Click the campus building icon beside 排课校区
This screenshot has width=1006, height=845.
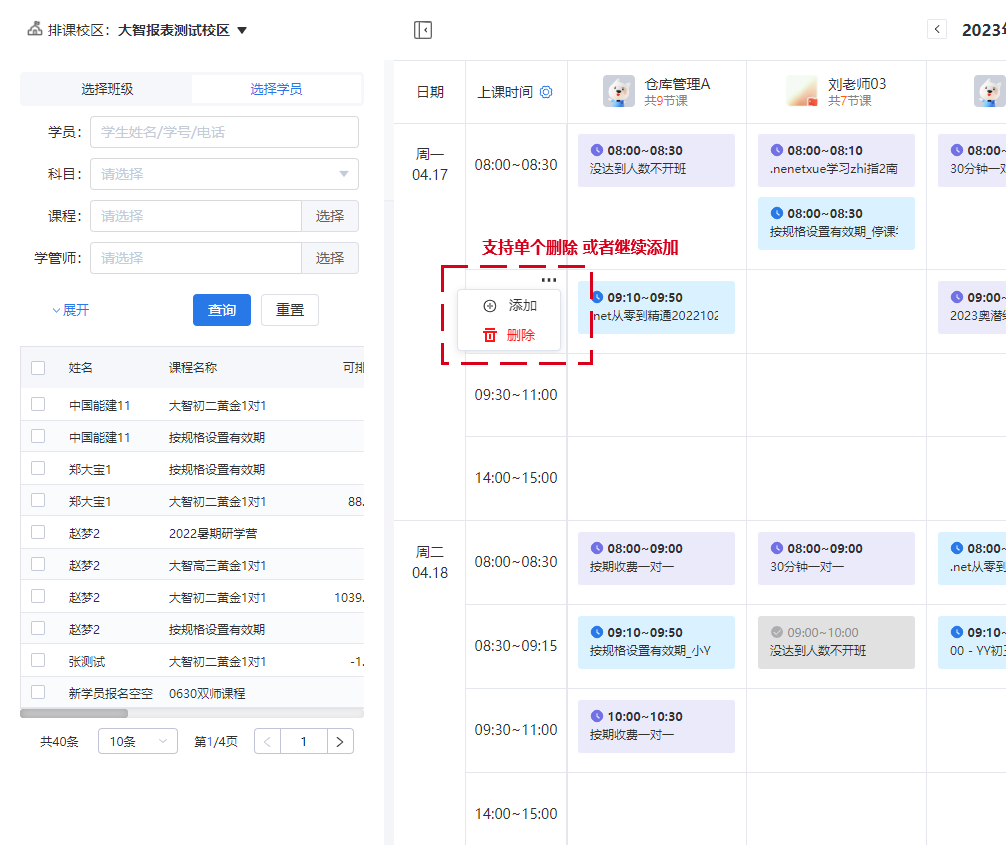coord(35,29)
